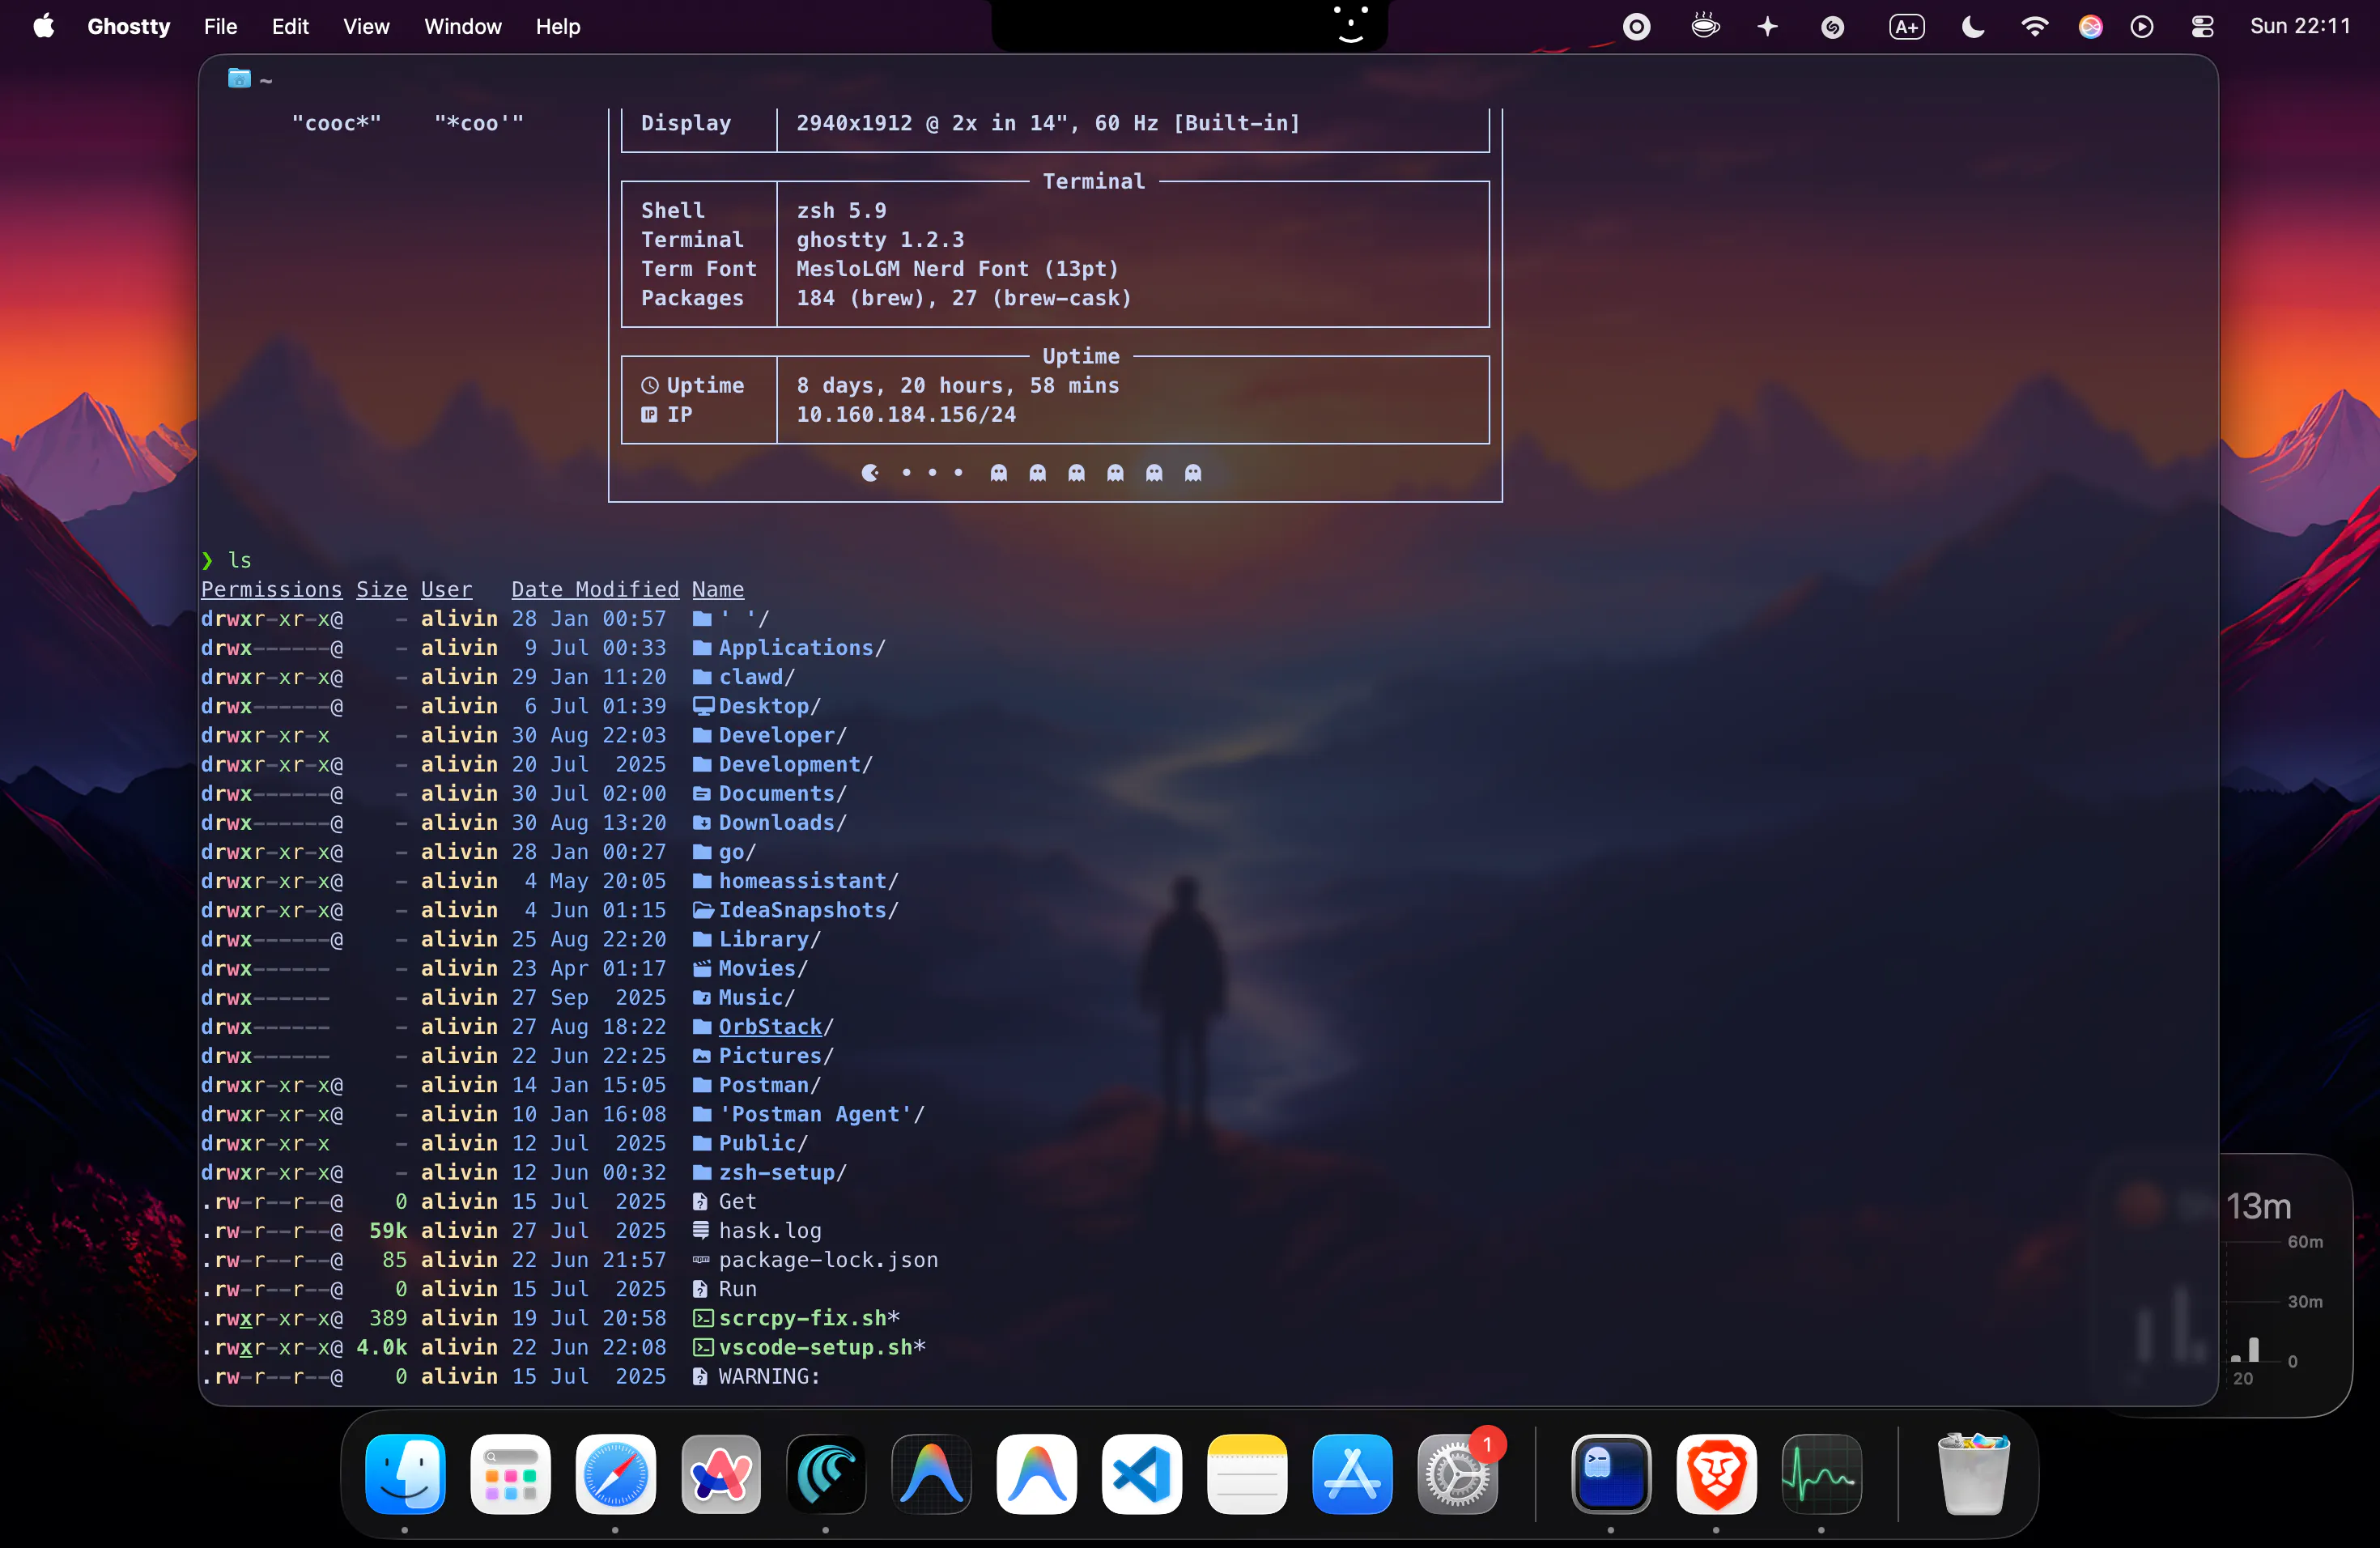This screenshot has height=1548, width=2380.
Task: Open Control Center from menu bar
Action: [x=2203, y=27]
